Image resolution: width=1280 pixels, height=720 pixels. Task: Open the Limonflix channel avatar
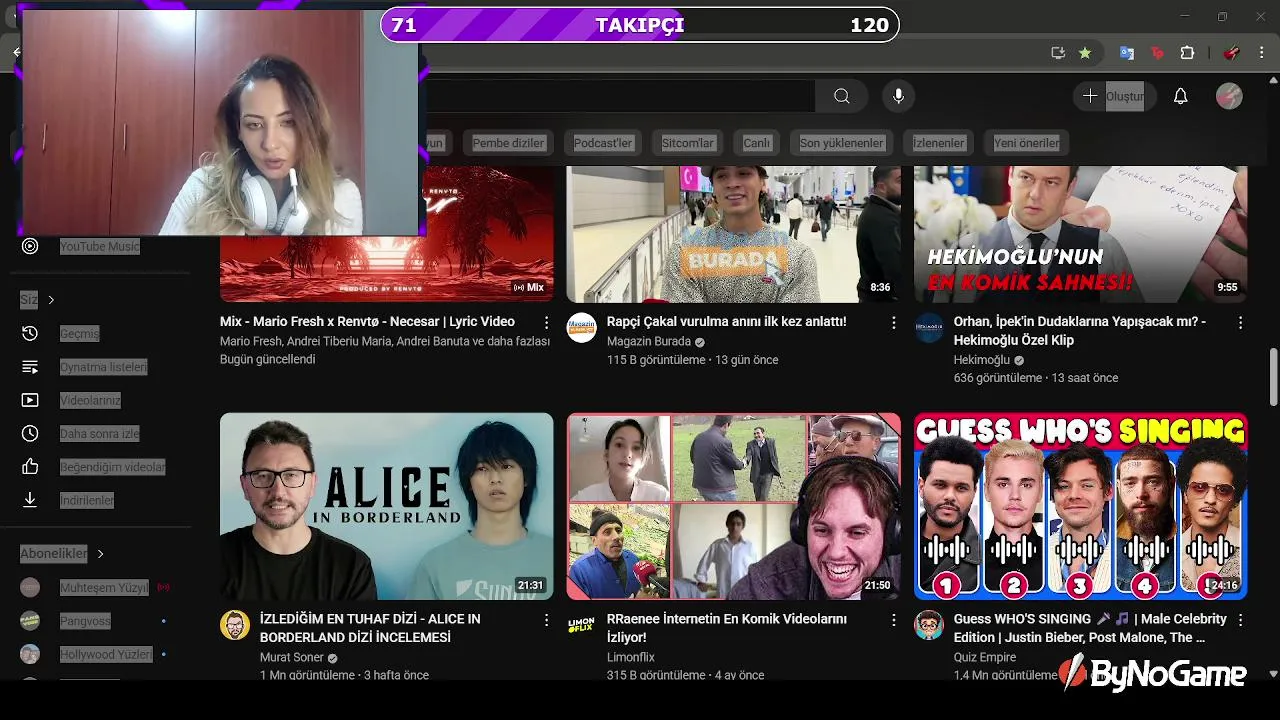[x=582, y=625]
